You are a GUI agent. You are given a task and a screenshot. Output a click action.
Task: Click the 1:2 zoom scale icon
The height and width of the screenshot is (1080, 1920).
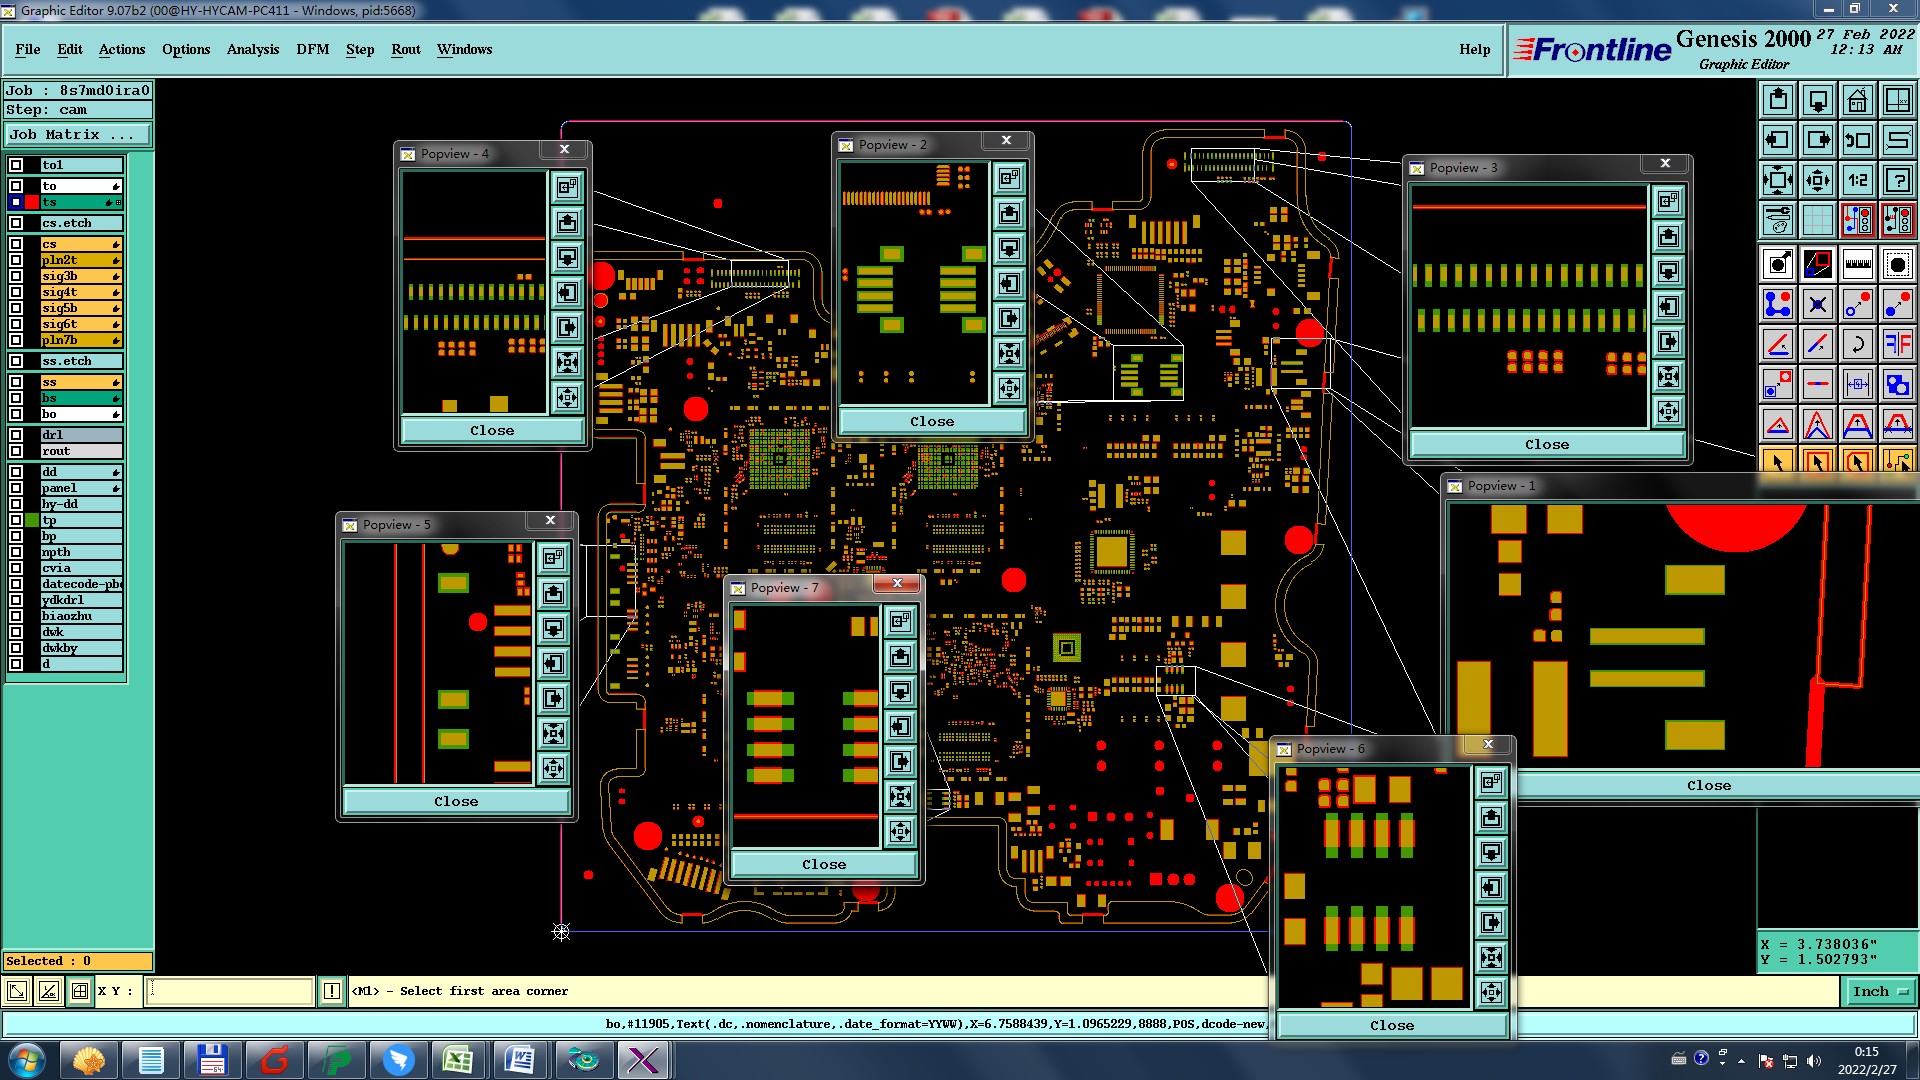coord(1857,180)
